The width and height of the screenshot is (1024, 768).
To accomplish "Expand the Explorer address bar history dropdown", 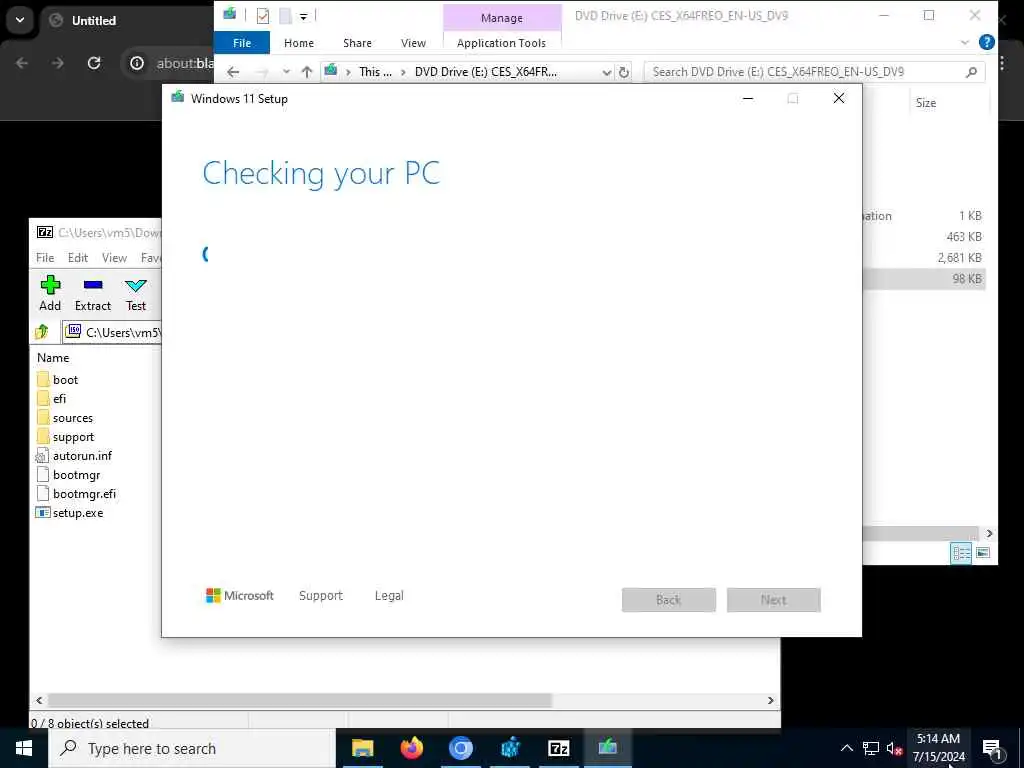I will 607,72.
